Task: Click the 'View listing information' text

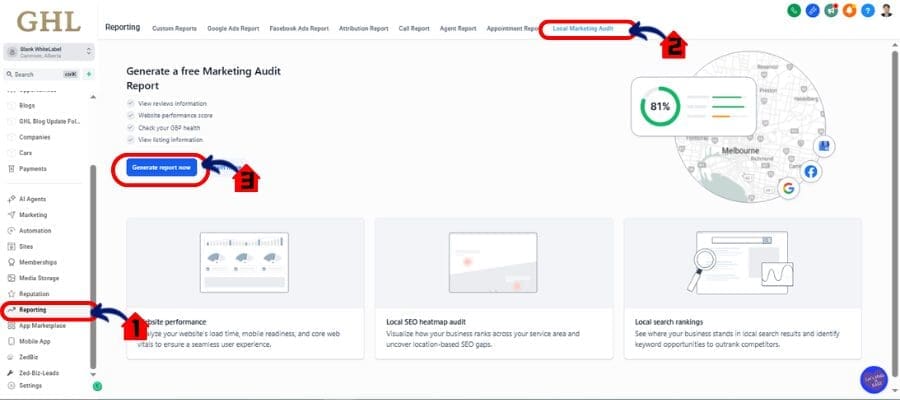Action: click(170, 140)
